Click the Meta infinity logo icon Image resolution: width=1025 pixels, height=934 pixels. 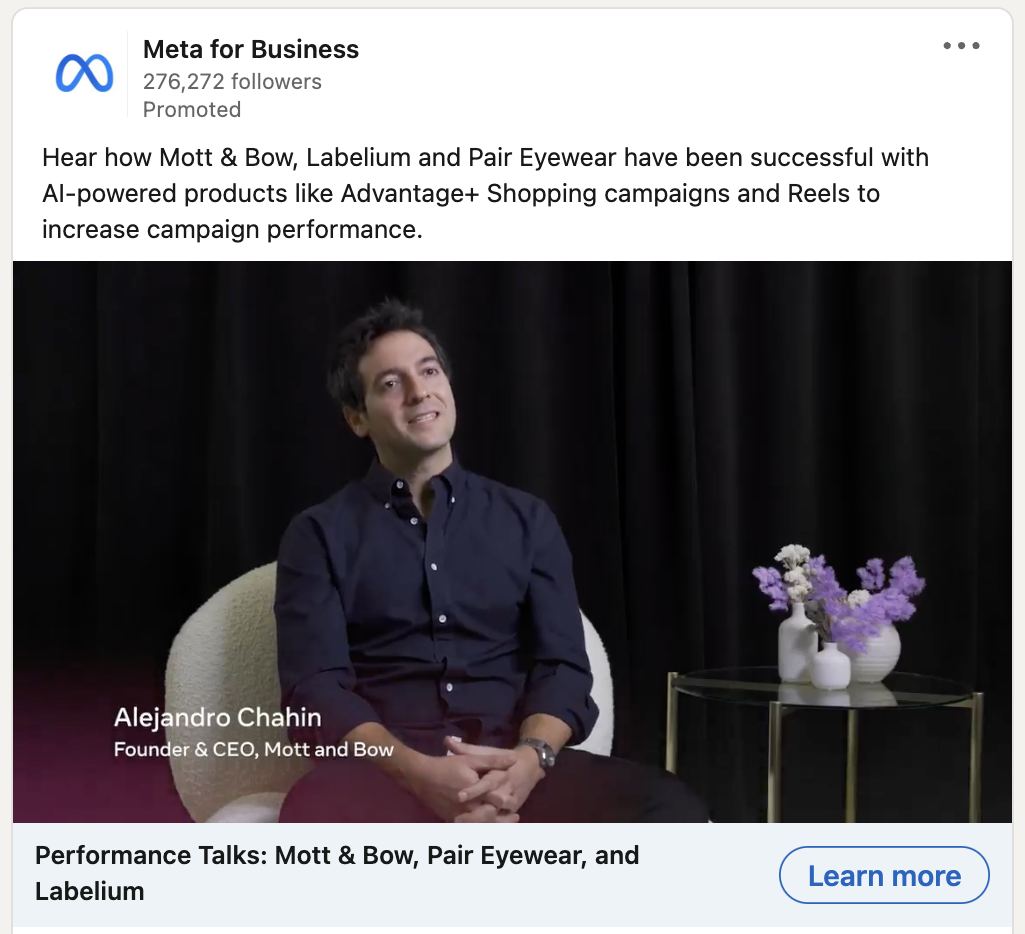84,73
